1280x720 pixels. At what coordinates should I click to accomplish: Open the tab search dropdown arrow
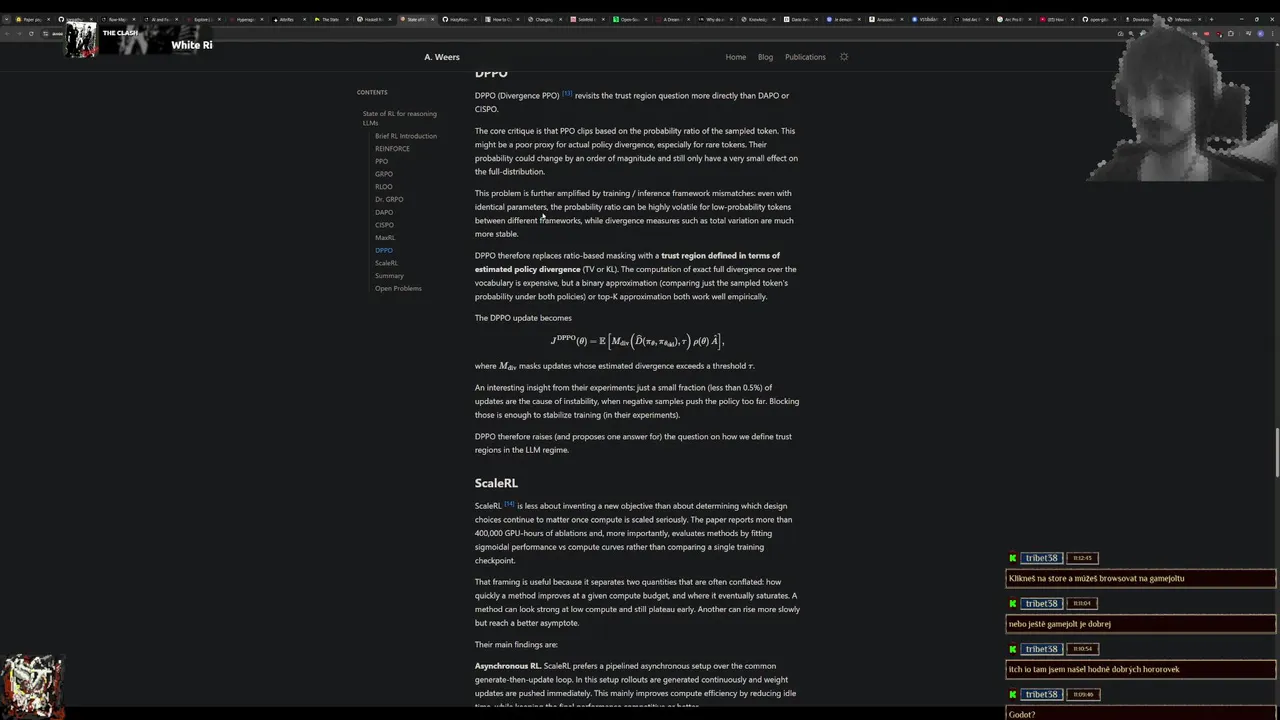point(6,19)
